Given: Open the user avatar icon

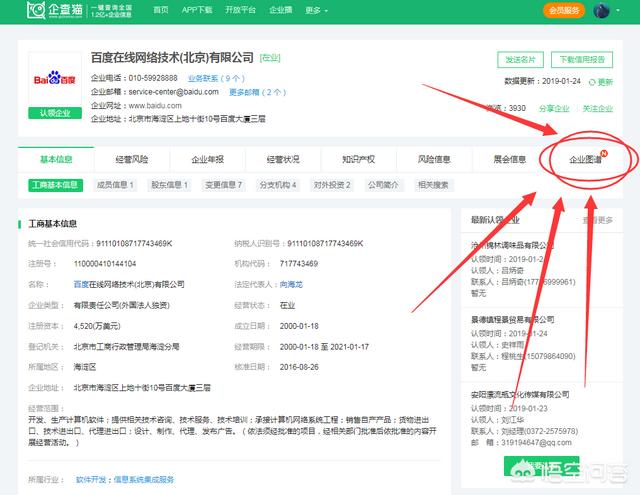Looking at the screenshot, I should (602, 11).
